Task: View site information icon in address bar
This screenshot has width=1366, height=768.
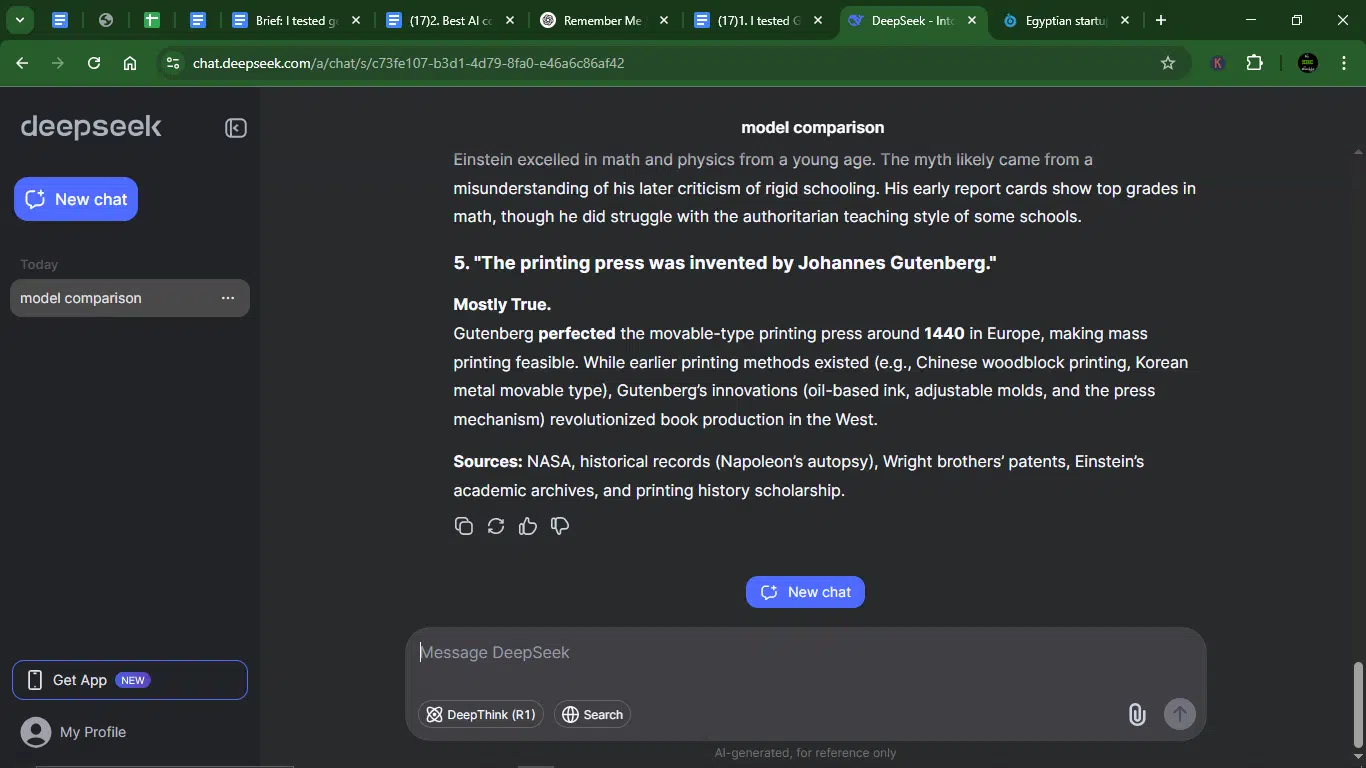Action: click(x=173, y=63)
